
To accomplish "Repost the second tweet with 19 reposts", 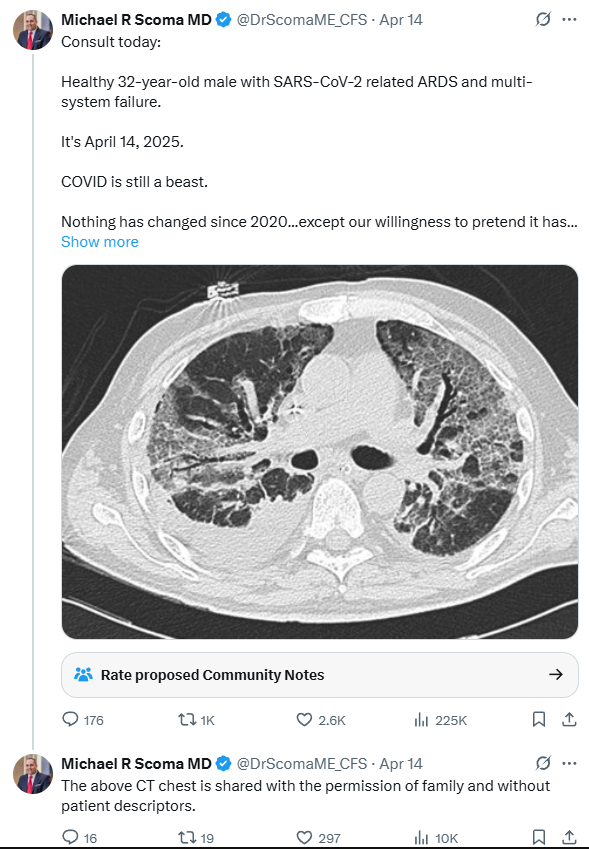I will pos(196,838).
